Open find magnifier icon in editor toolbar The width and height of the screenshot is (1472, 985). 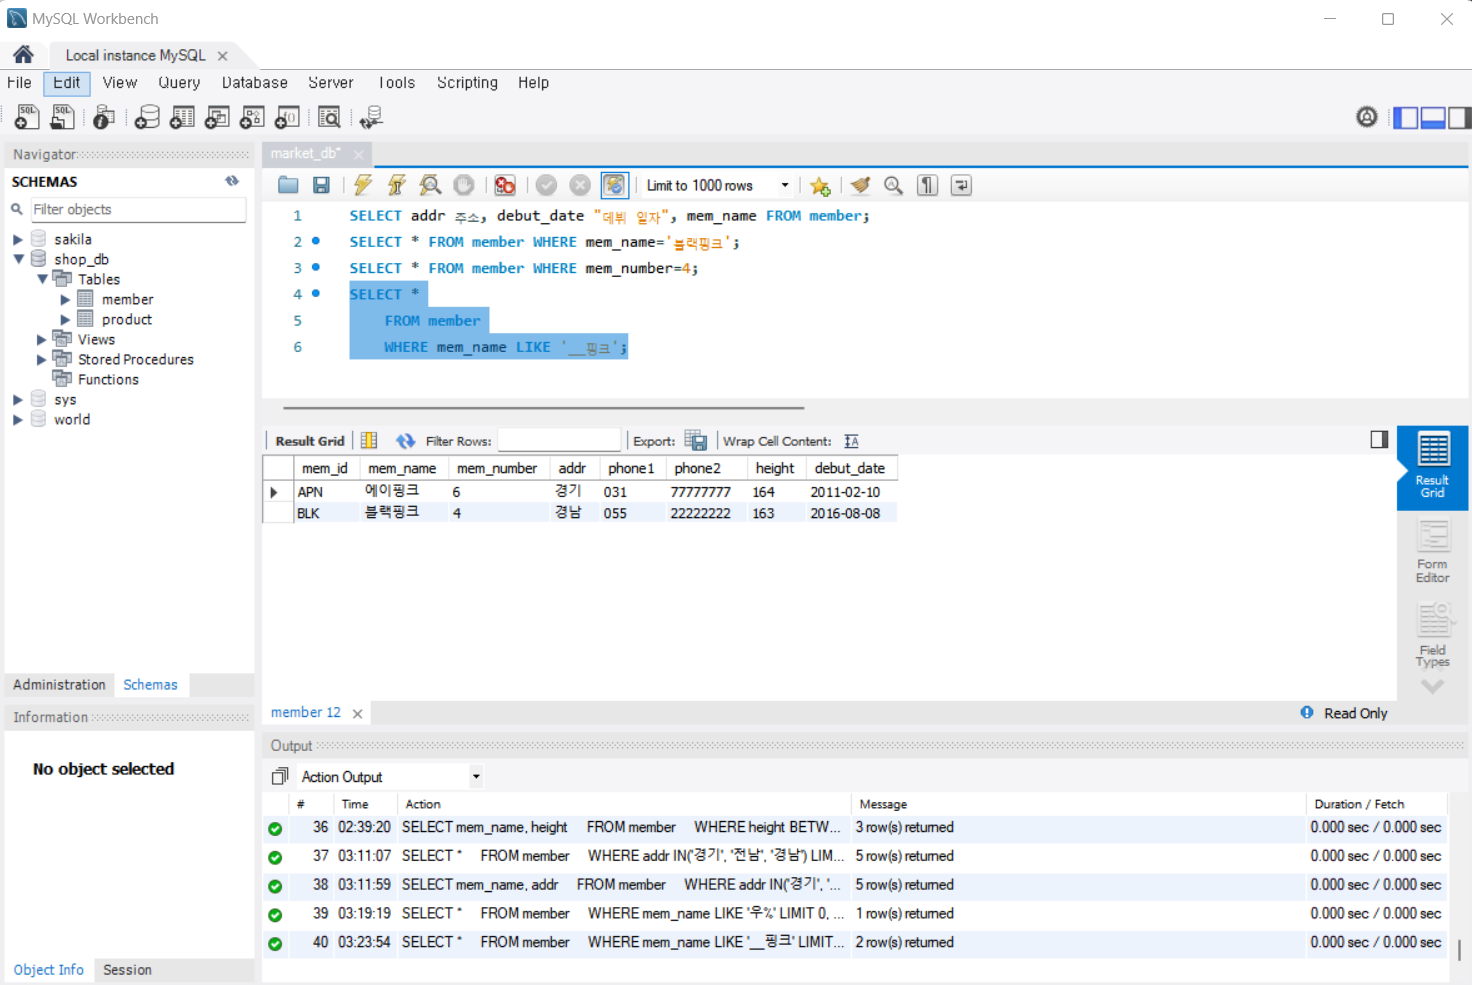coord(894,185)
